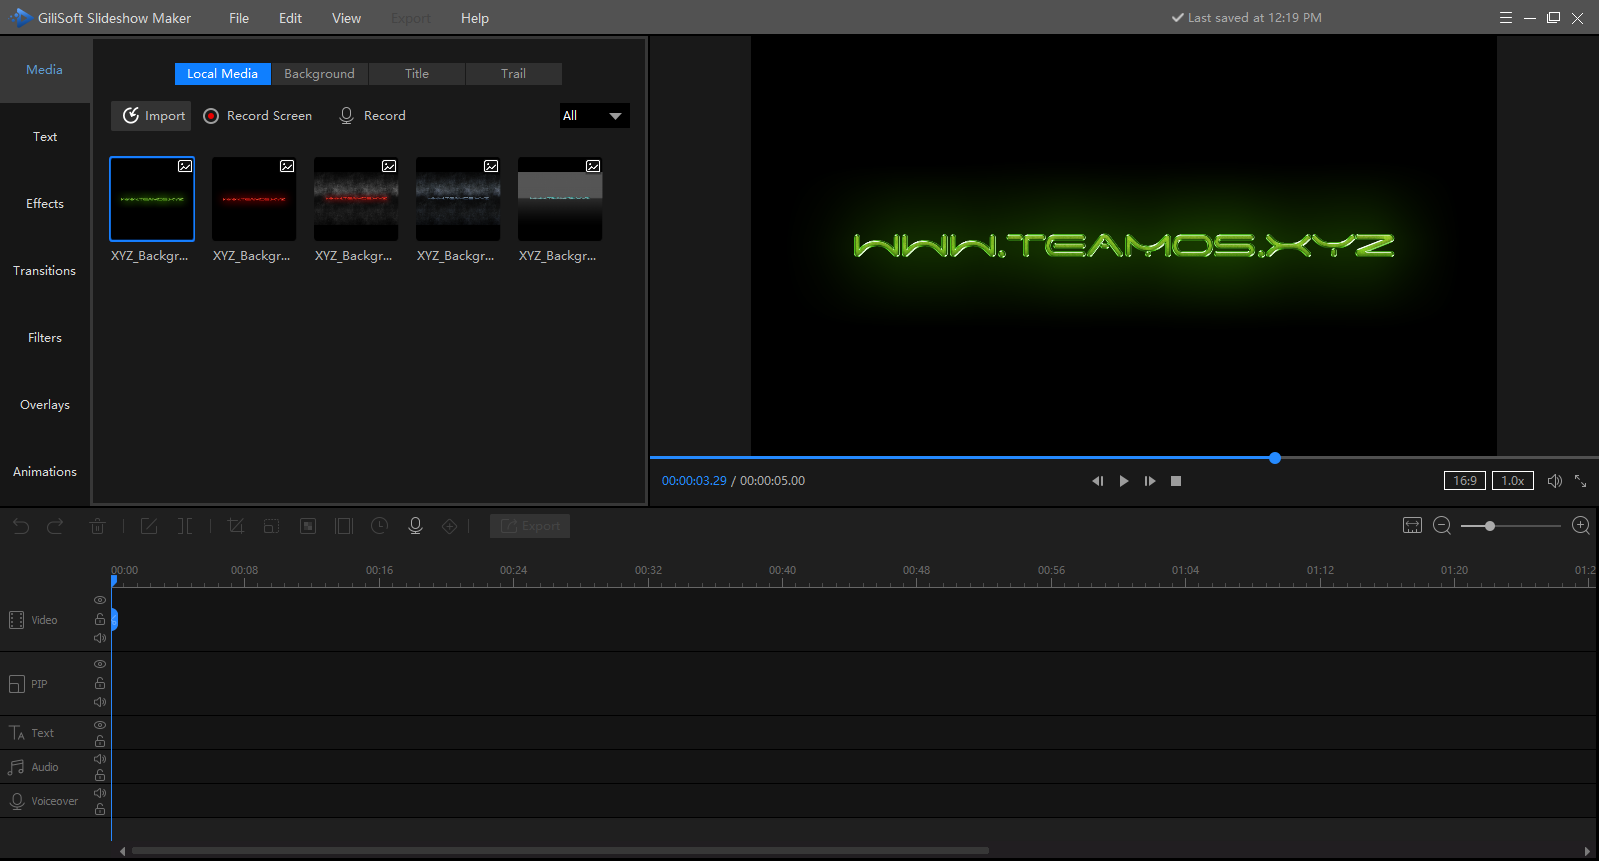Click the Add marker diamond icon
The image size is (1599, 861).
(450, 526)
